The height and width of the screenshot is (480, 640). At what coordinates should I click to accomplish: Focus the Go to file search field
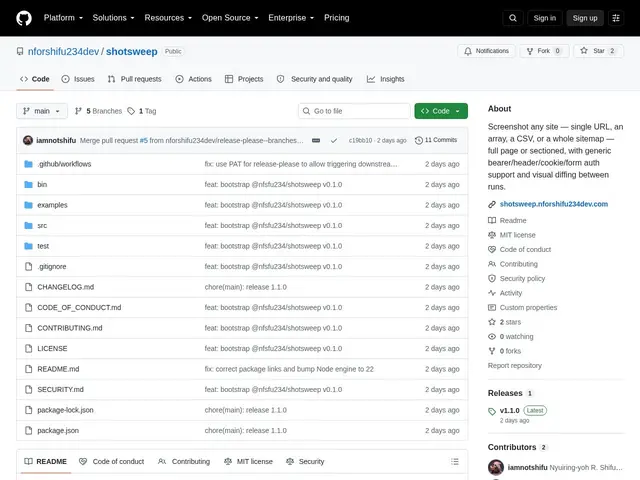point(354,111)
